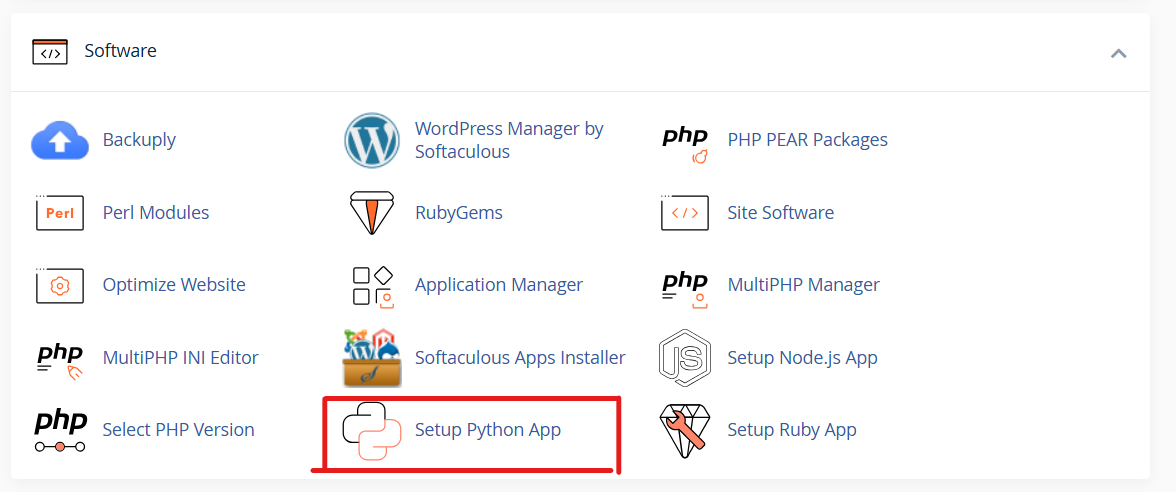Click the Python logo icon

click(372, 431)
